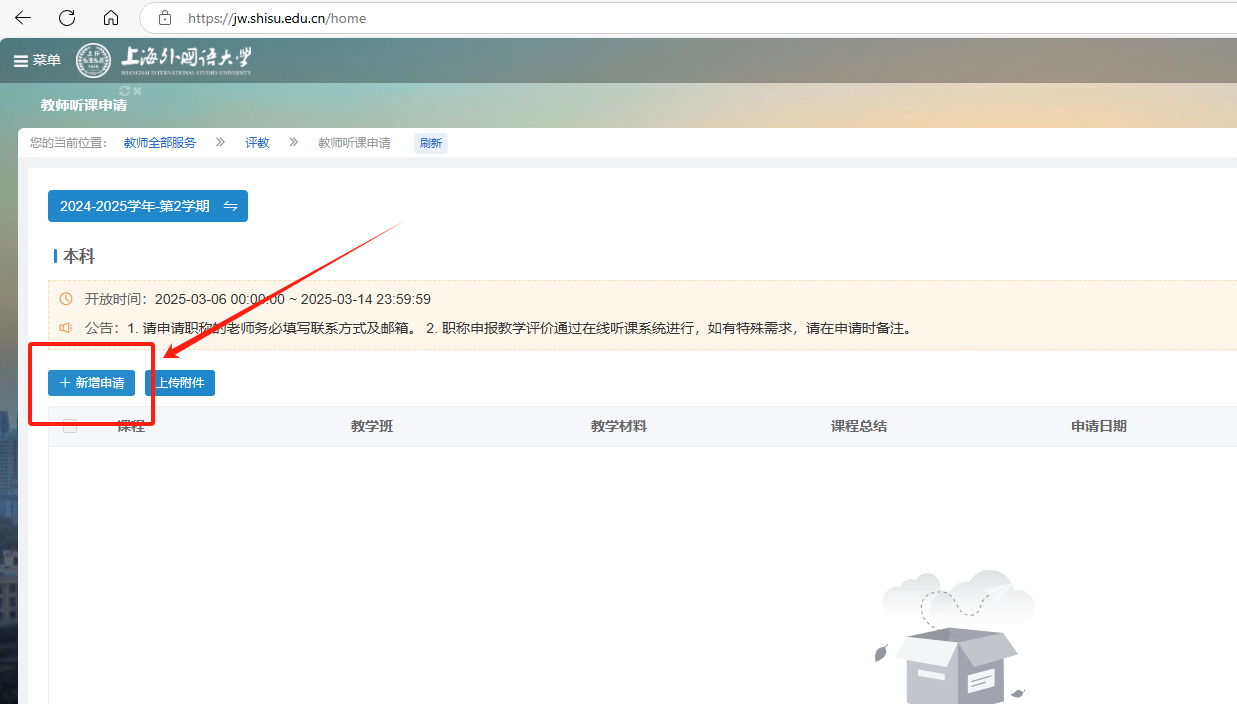Click the browser back arrow
1237x704 pixels.
22,18
